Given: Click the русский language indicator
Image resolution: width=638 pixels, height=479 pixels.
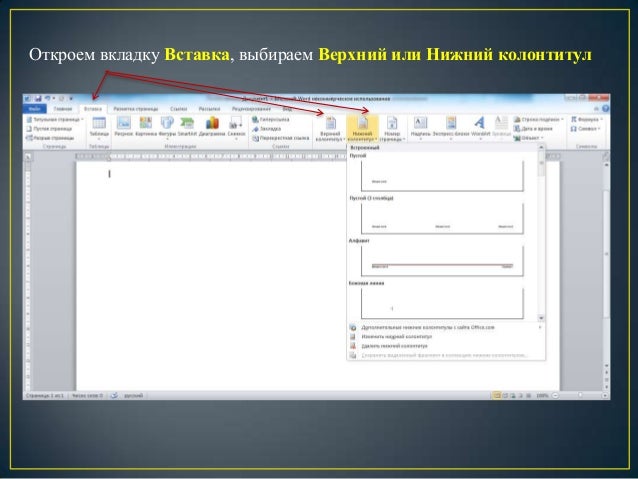Looking at the screenshot, I should 133,396.
